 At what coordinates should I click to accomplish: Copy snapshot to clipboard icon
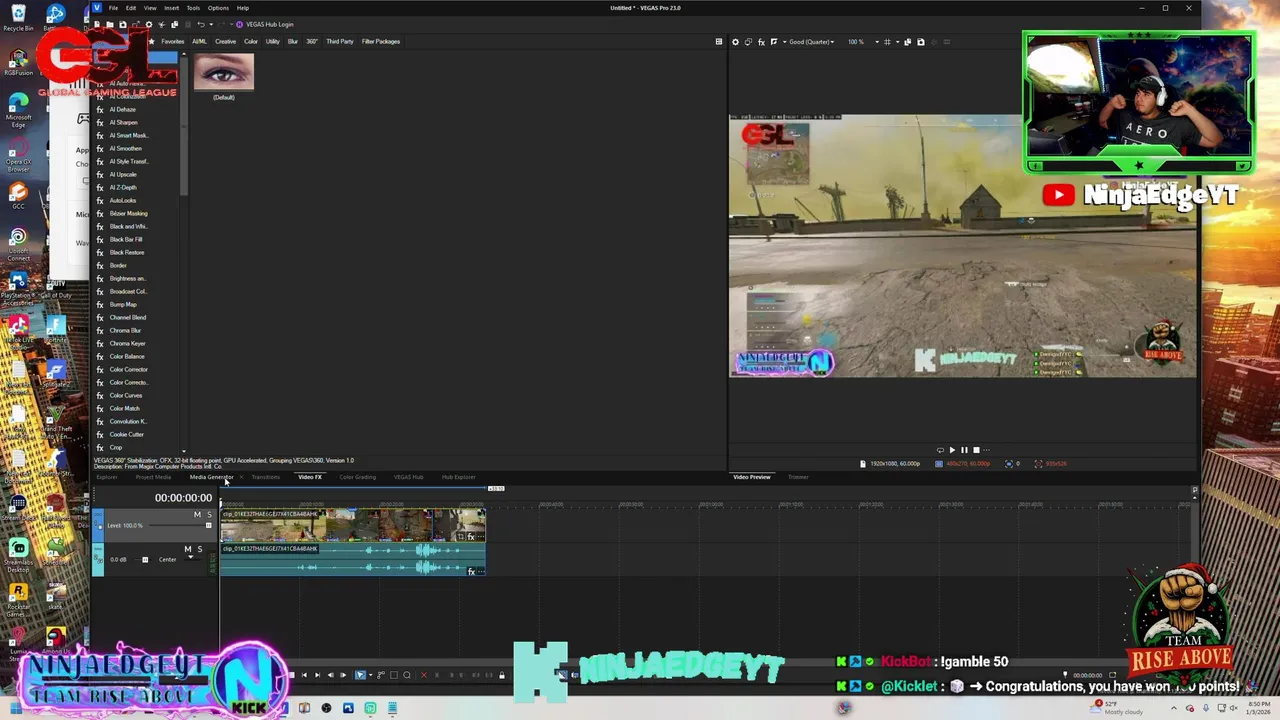907,42
